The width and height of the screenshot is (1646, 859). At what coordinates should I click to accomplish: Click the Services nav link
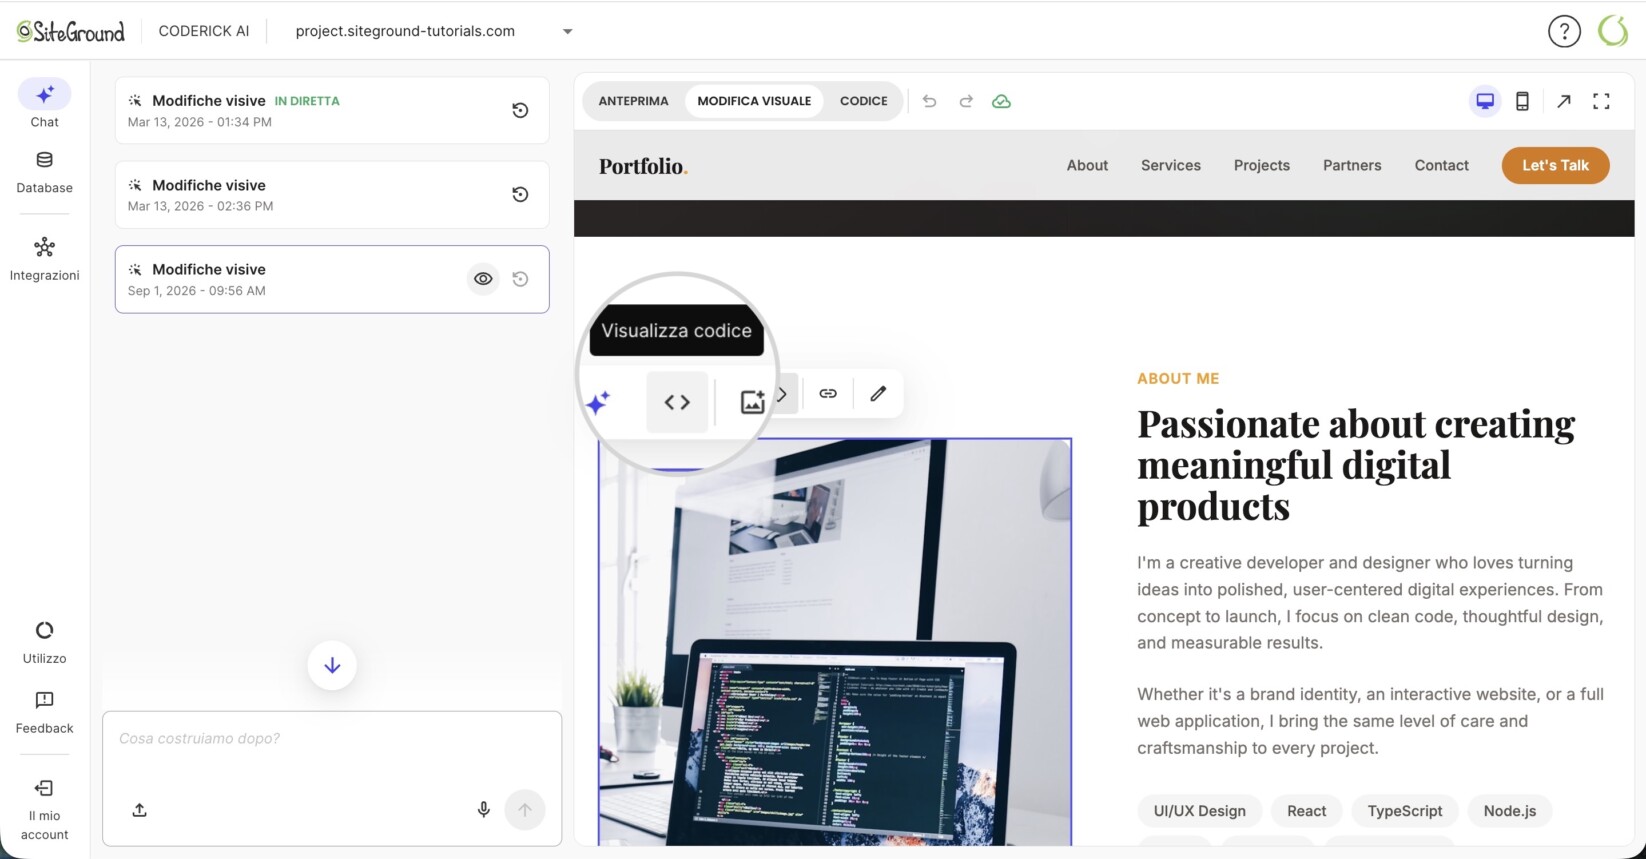[1171, 165]
